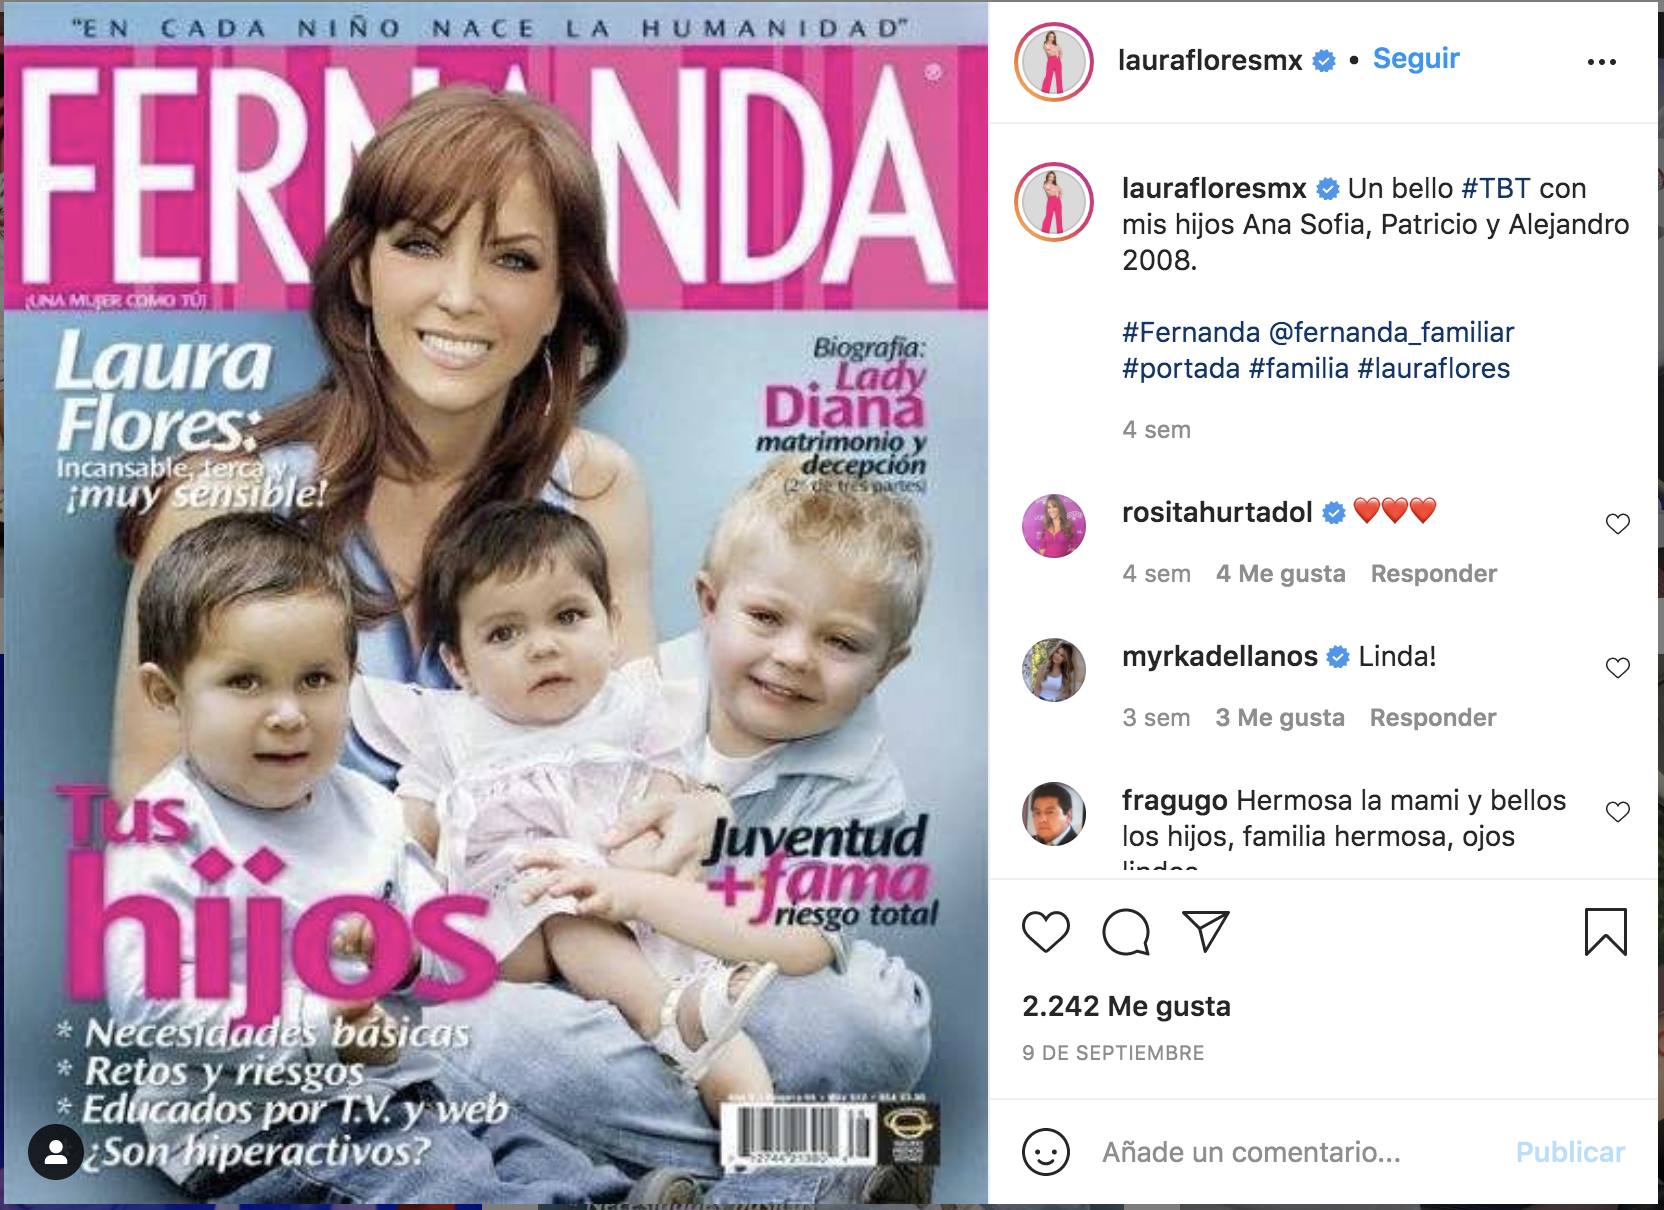Open the emoji picker smiley icon
Viewport: 1664px width, 1210px height.
pos(1046,1153)
